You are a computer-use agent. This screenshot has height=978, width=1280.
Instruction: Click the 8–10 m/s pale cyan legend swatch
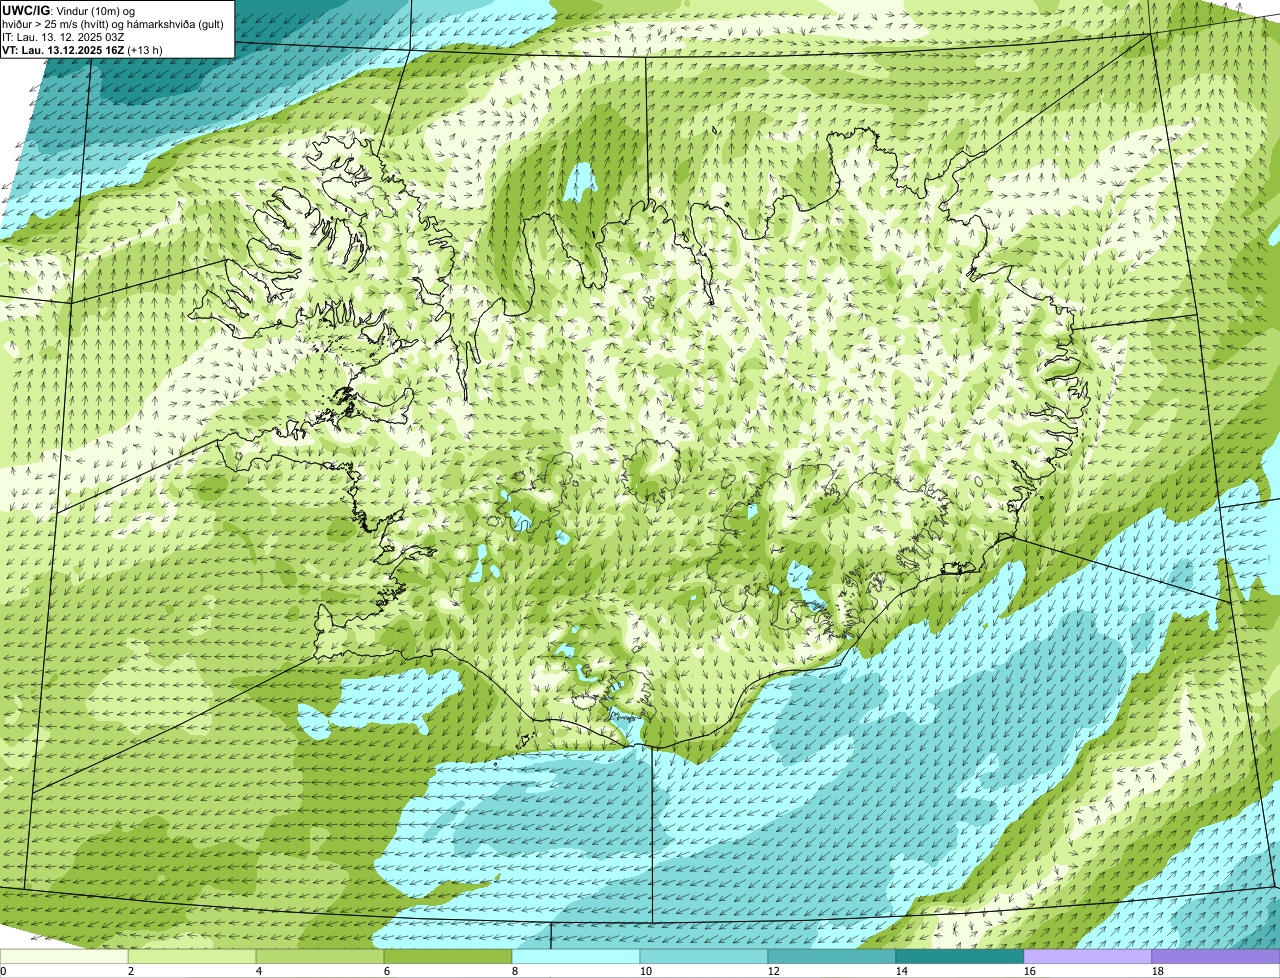pyautogui.click(x=576, y=957)
